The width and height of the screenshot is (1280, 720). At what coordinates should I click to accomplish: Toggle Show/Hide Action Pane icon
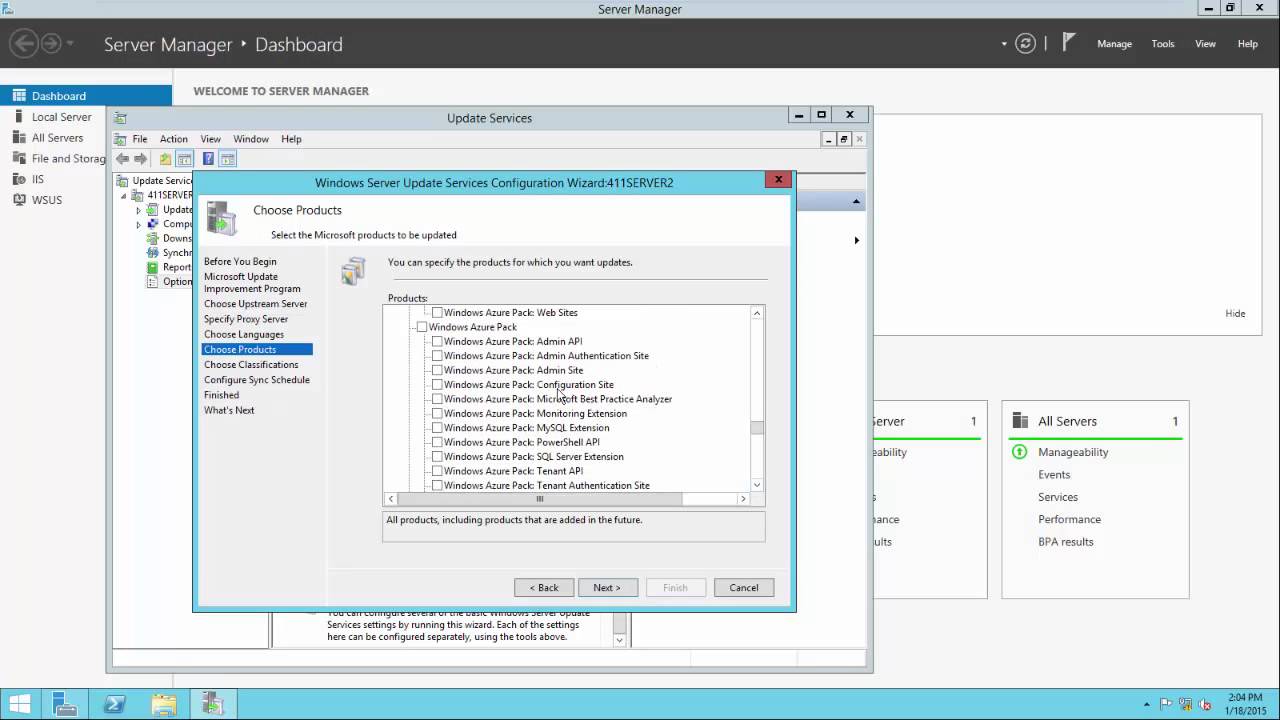click(x=227, y=159)
